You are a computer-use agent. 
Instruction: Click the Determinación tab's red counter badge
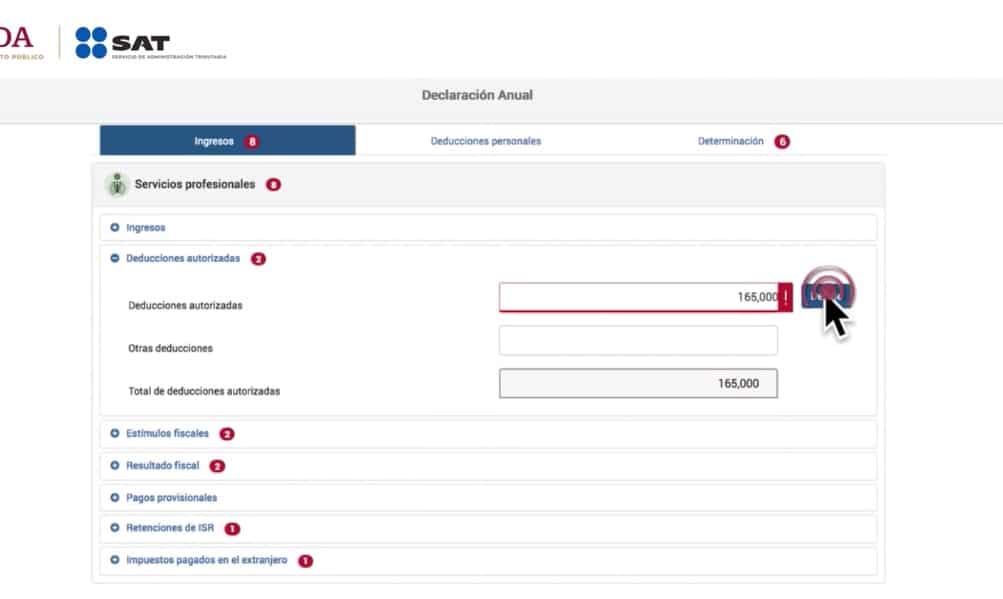pos(782,142)
